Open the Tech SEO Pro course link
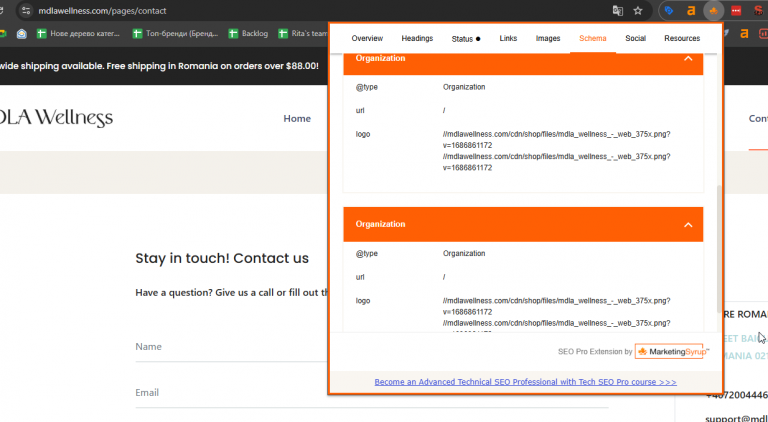The width and height of the screenshot is (768, 422). coord(525,382)
